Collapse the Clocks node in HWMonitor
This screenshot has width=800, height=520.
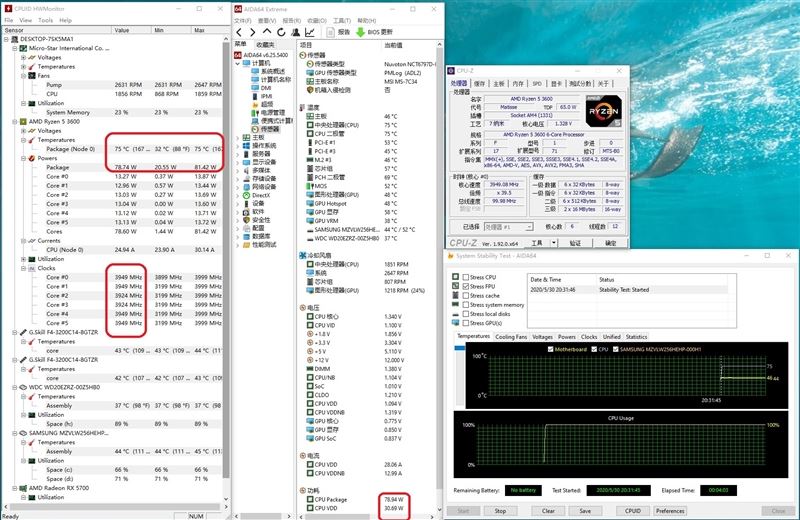[23, 268]
